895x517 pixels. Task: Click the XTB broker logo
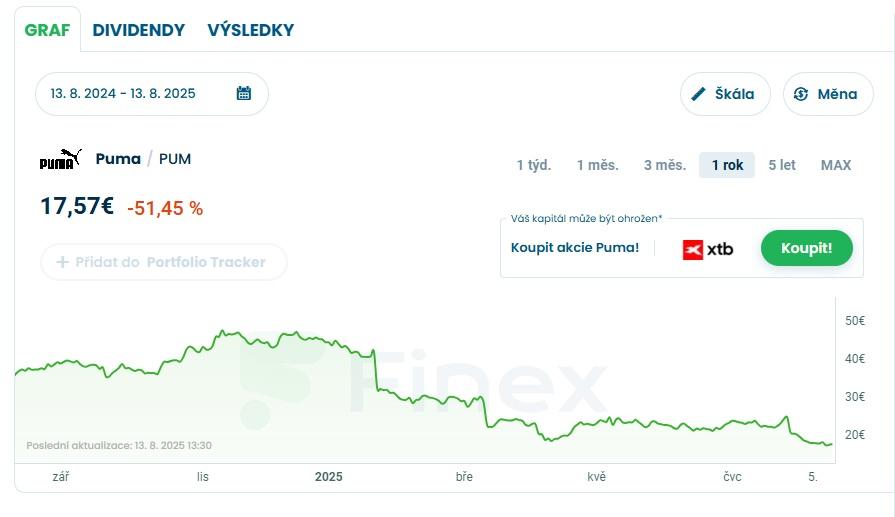click(708, 249)
